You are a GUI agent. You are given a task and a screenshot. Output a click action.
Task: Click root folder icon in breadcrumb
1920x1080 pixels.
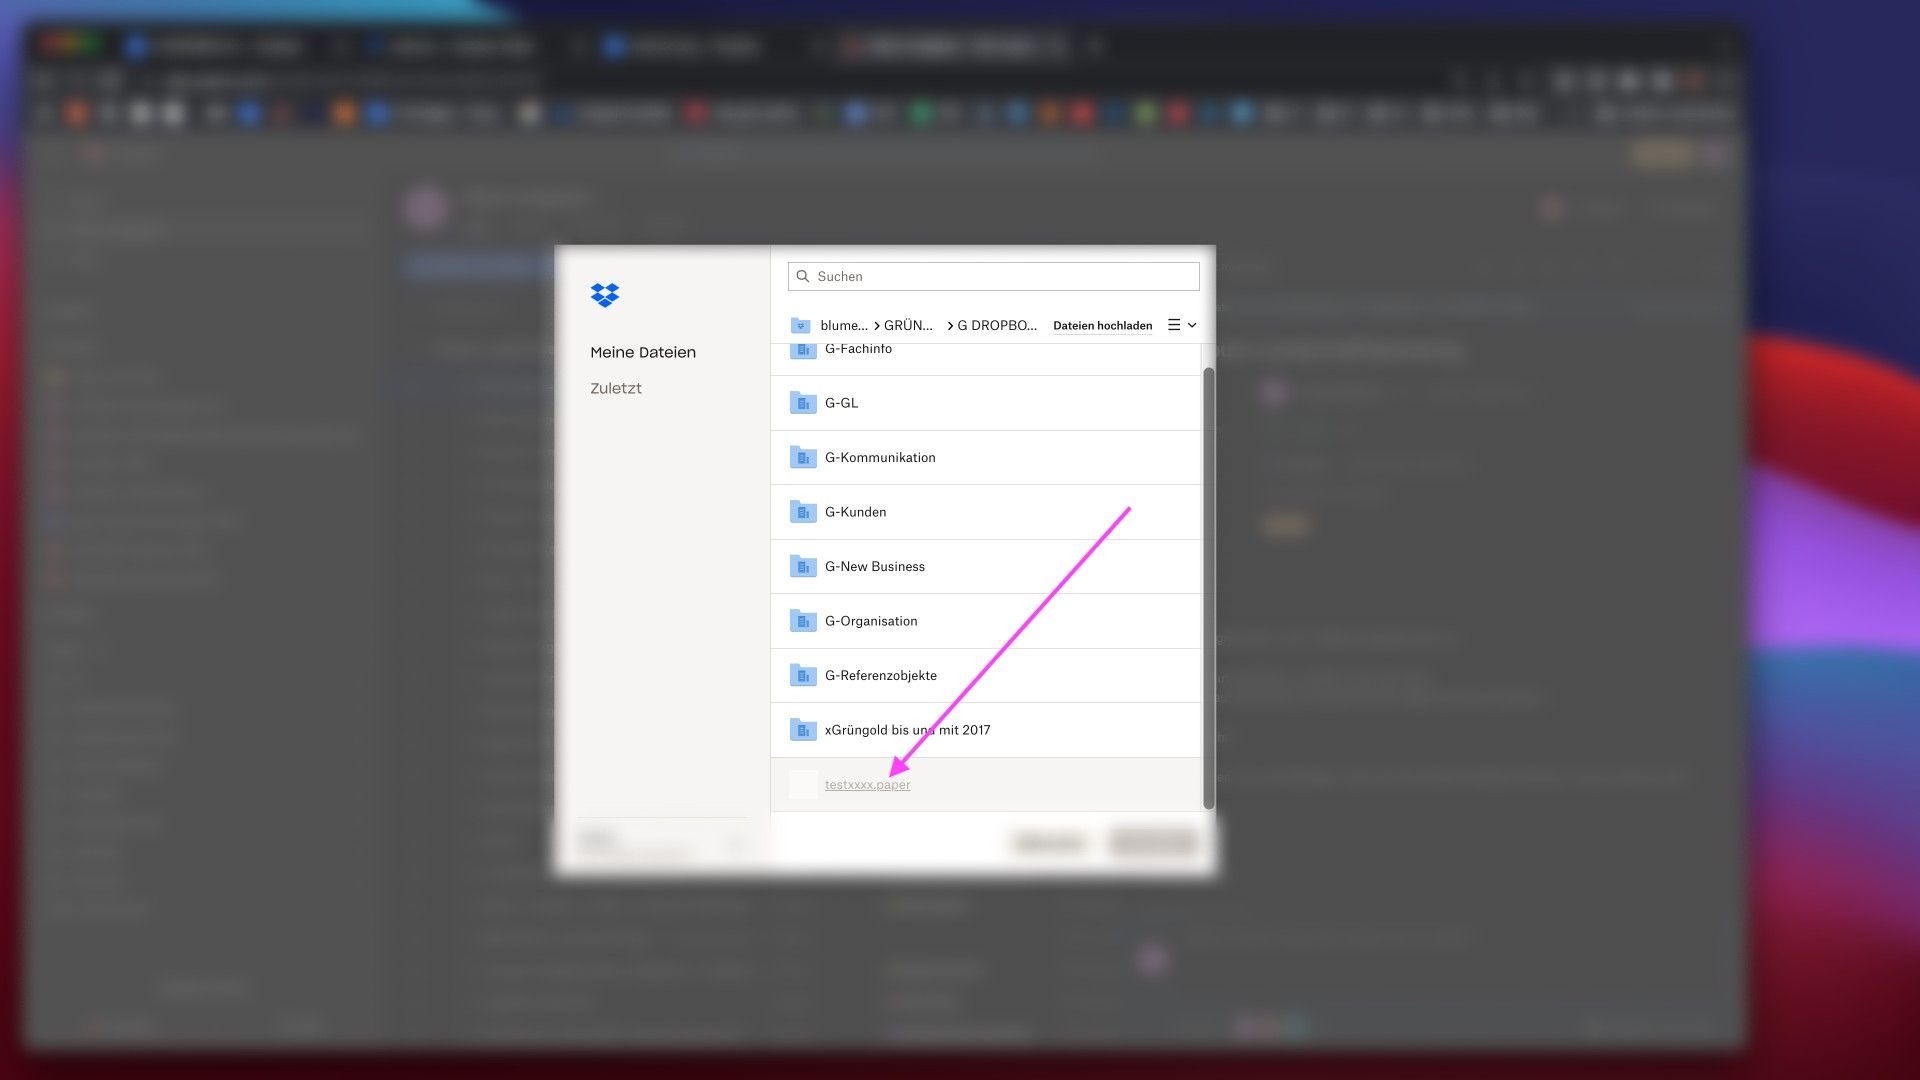(x=800, y=325)
